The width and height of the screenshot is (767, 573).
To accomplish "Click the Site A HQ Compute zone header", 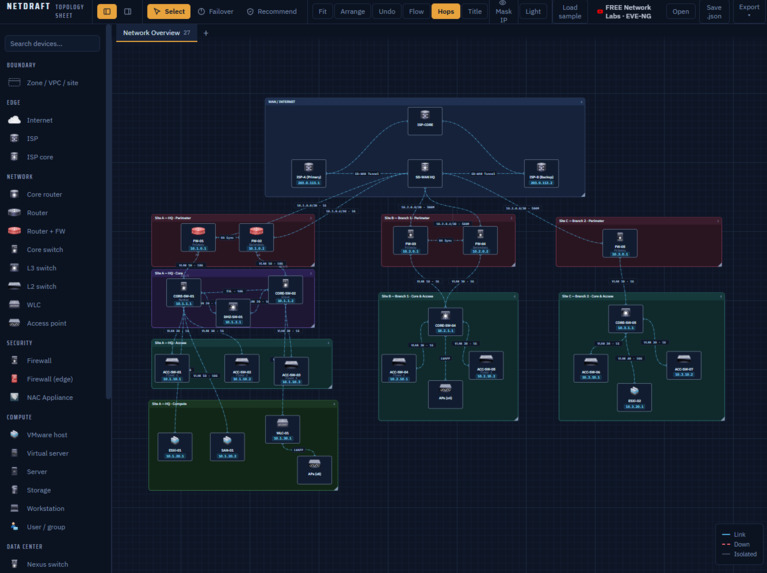I will [243, 404].
